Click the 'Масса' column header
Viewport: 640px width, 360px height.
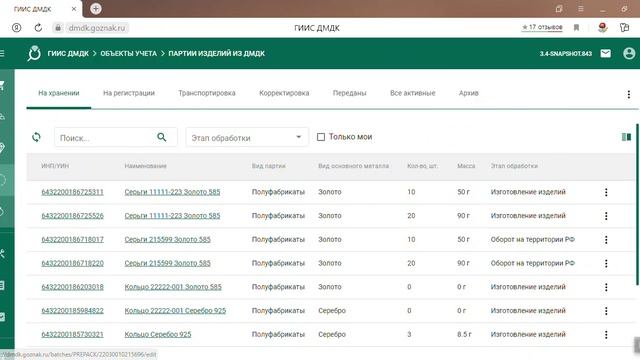[x=466, y=166]
